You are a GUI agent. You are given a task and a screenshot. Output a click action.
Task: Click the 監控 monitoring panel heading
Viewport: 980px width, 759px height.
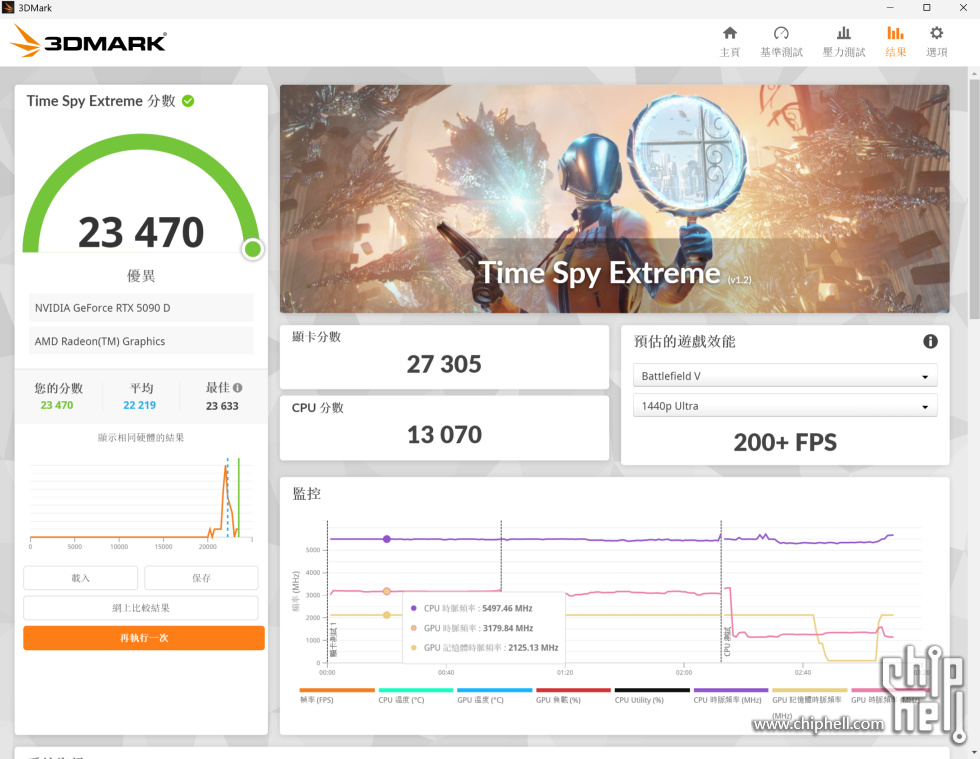[307, 494]
